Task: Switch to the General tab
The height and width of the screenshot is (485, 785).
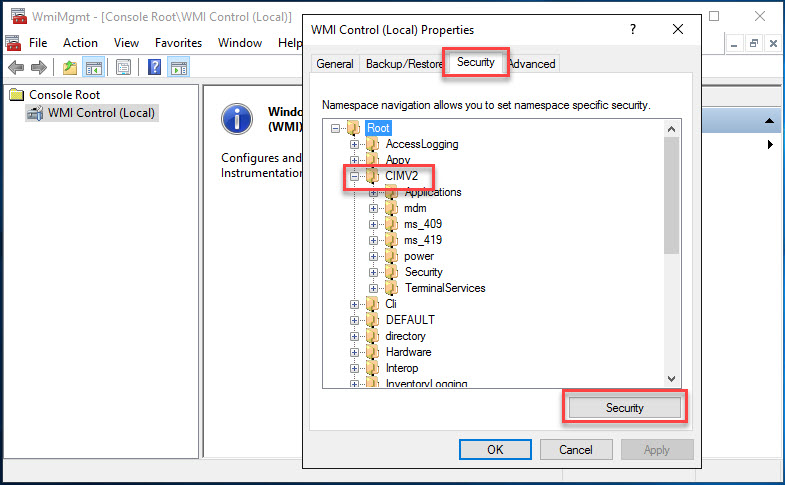Action: [x=335, y=64]
